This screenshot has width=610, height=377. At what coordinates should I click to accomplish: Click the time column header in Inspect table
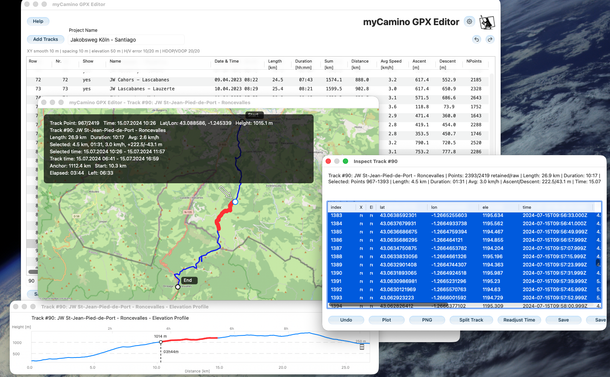[557, 207]
